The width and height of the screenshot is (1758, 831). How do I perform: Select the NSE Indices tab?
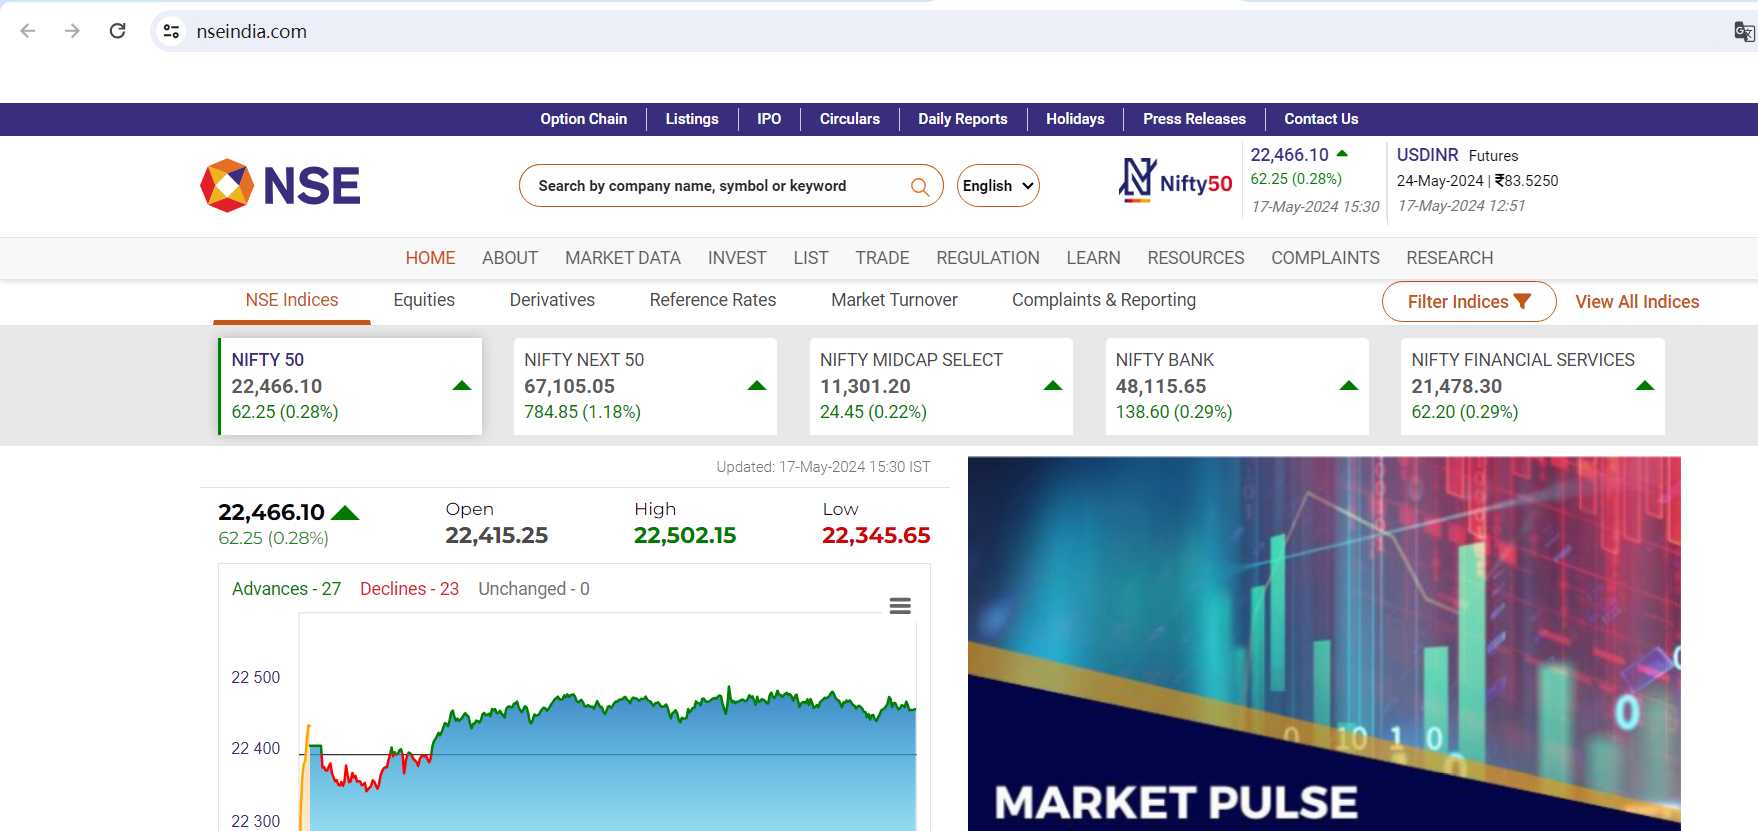292,300
